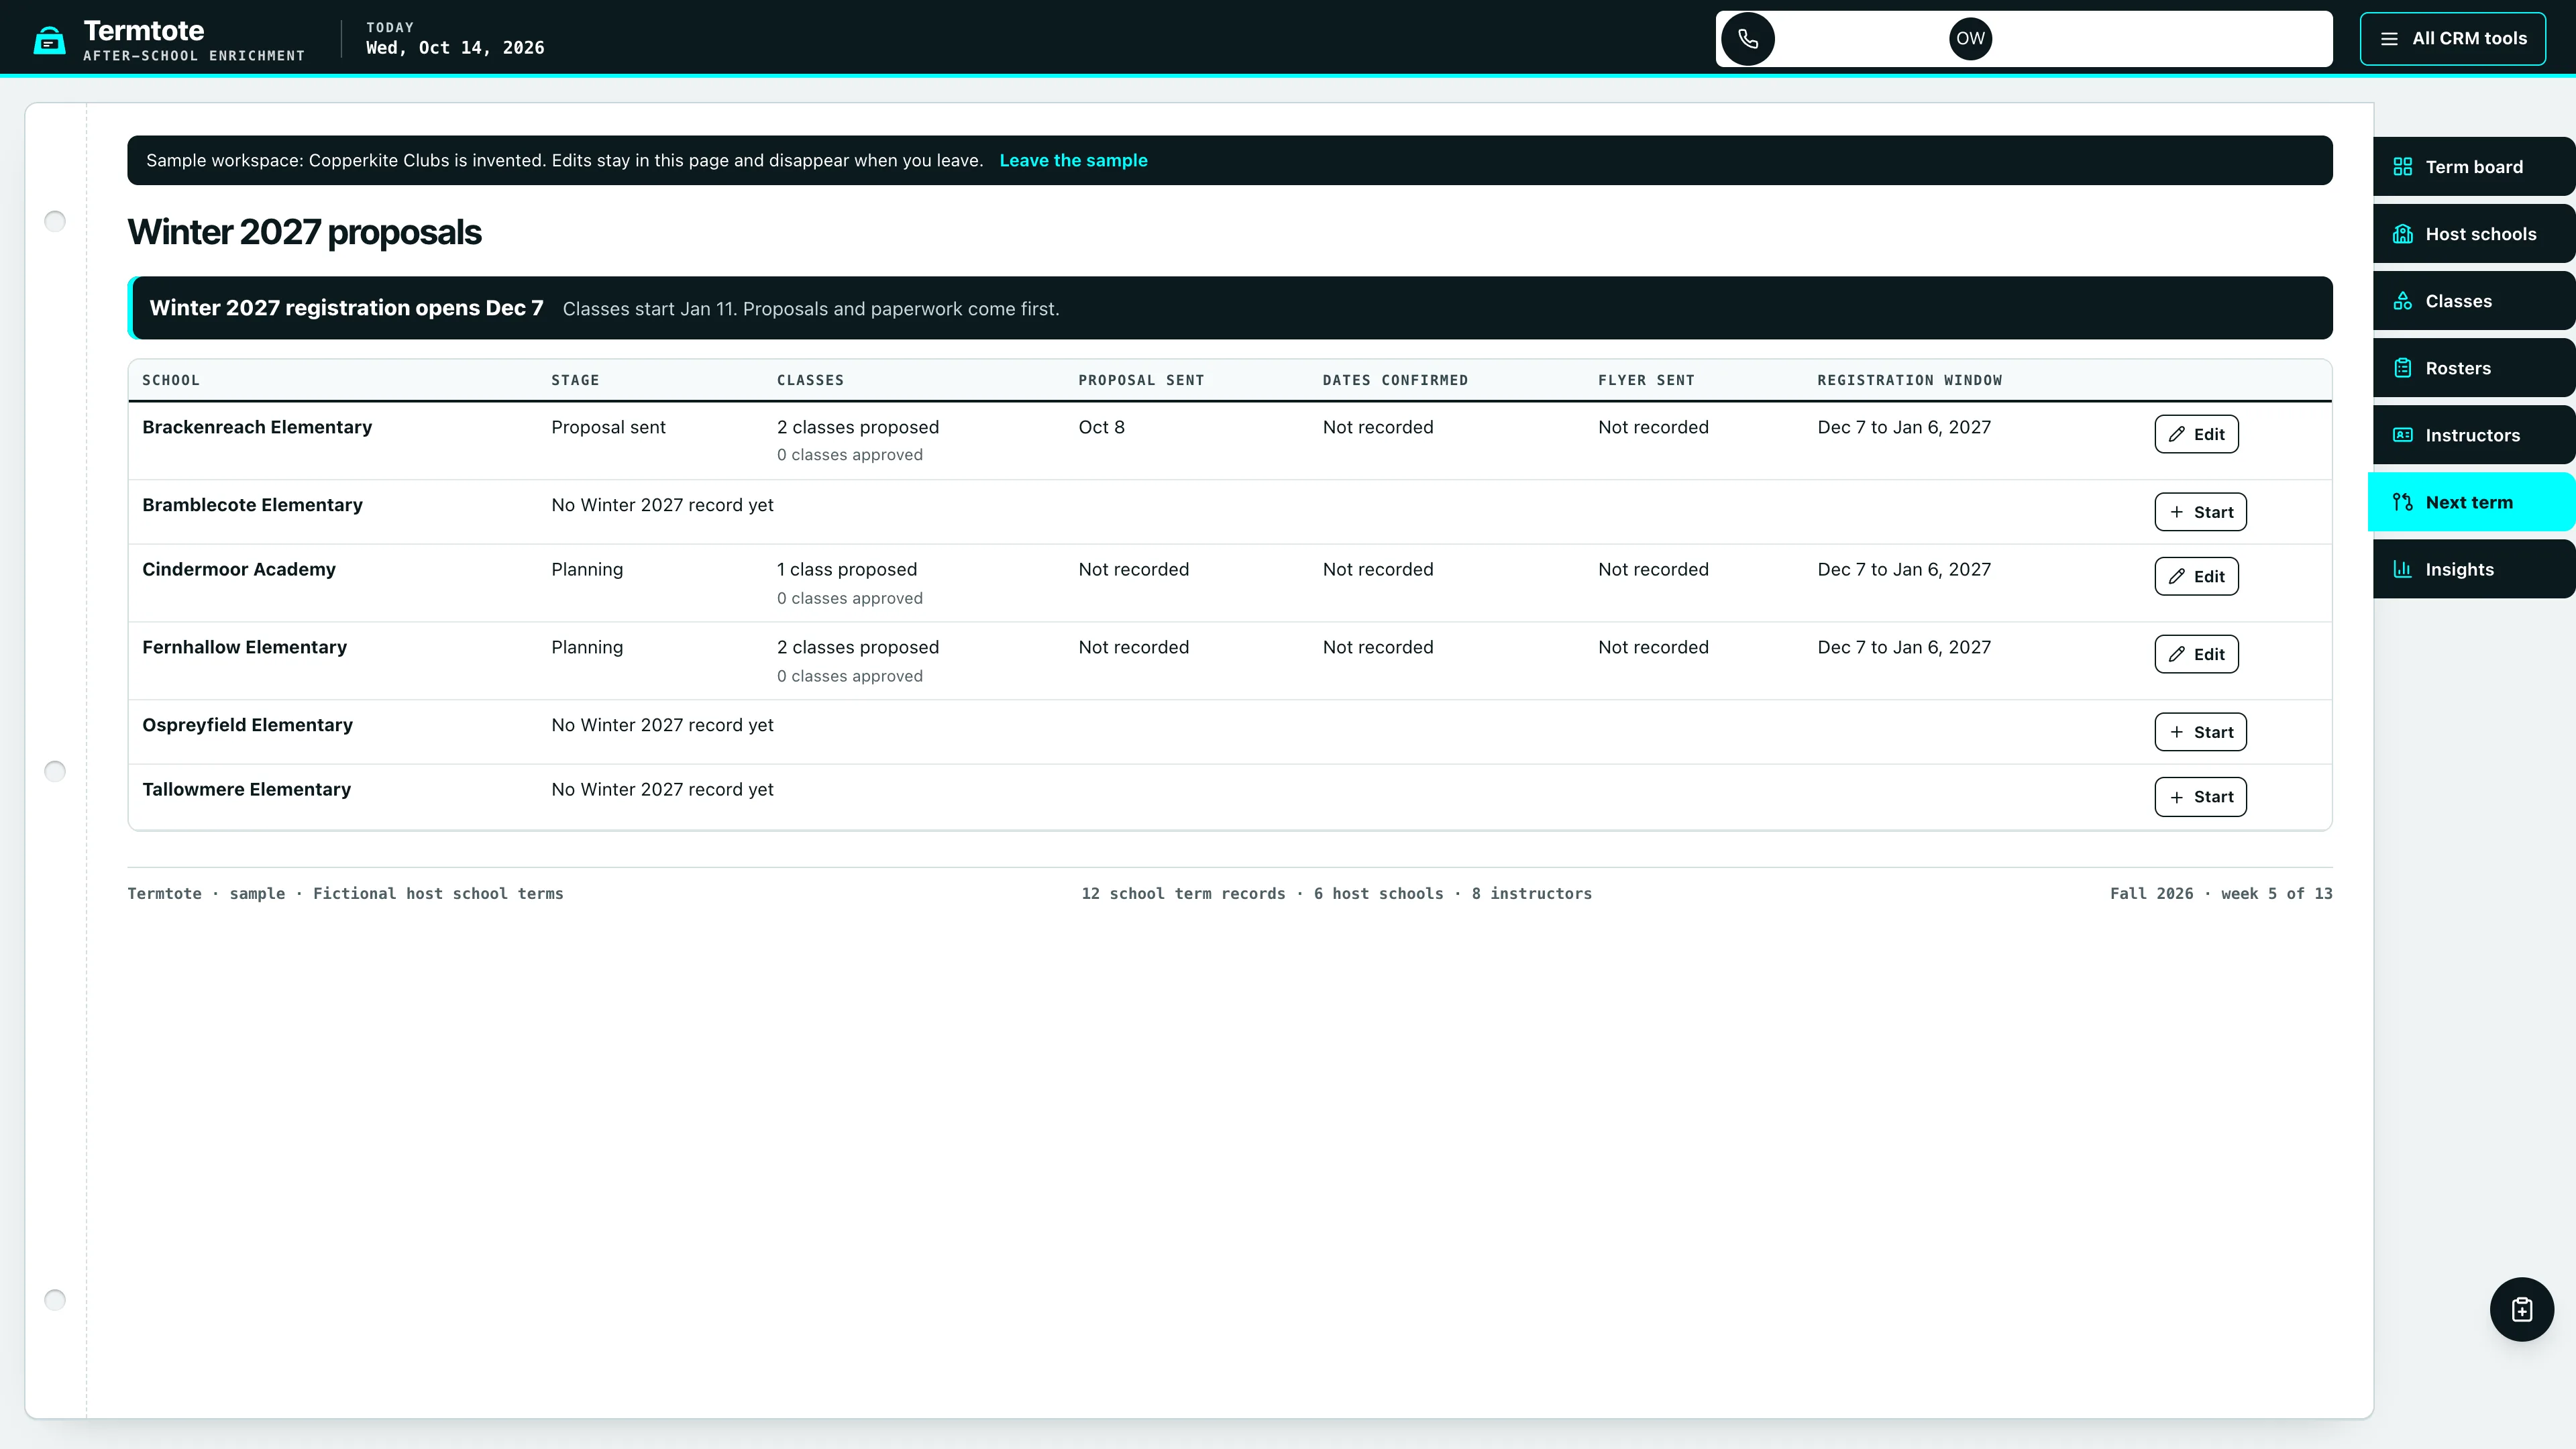Start Ospreyfield Elementary Winter 2027 record

point(2200,732)
